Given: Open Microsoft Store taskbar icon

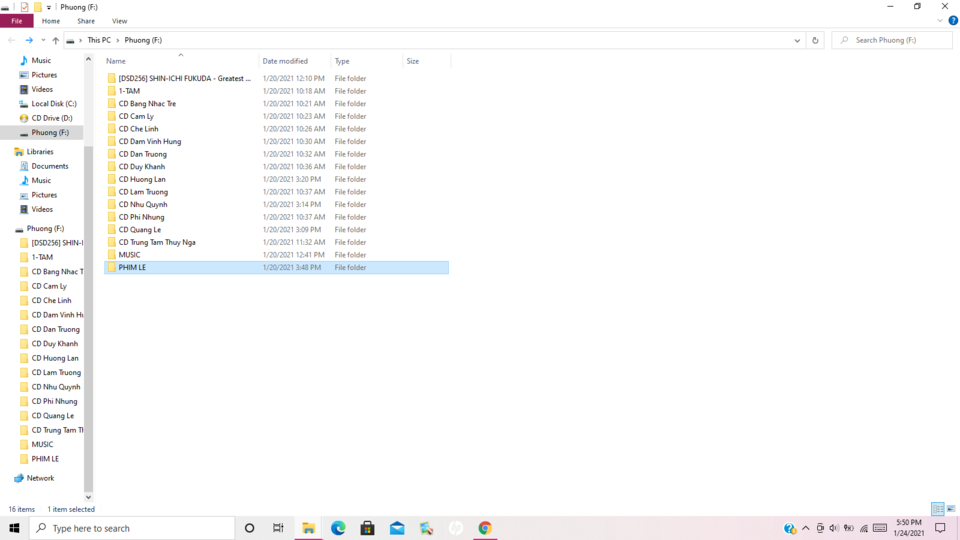Looking at the screenshot, I should coord(367,528).
